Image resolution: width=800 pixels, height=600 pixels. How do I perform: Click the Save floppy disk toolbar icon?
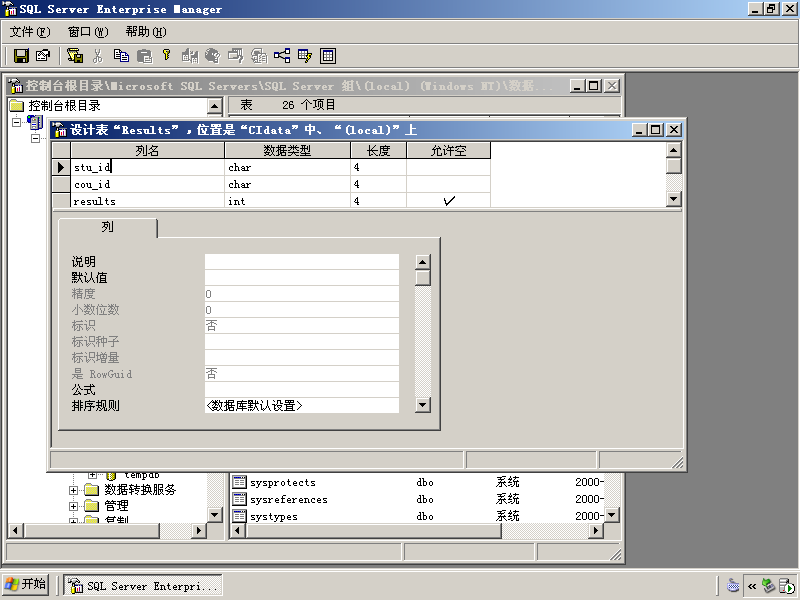(x=21, y=56)
